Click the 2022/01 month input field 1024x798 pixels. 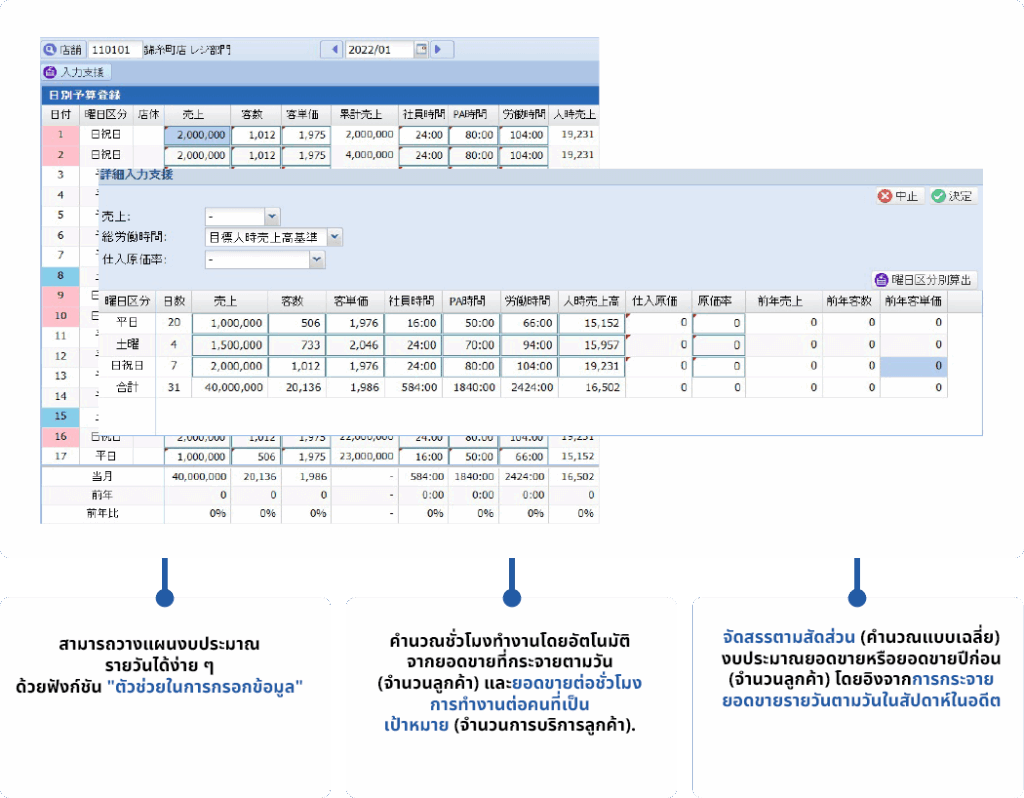378,49
